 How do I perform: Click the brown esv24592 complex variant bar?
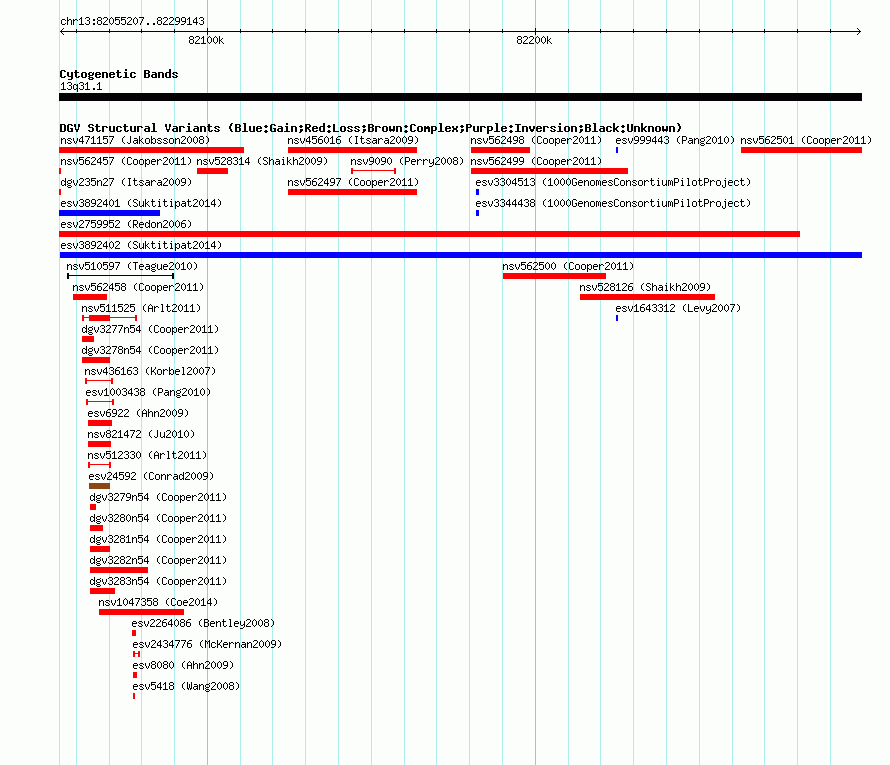coord(99,486)
